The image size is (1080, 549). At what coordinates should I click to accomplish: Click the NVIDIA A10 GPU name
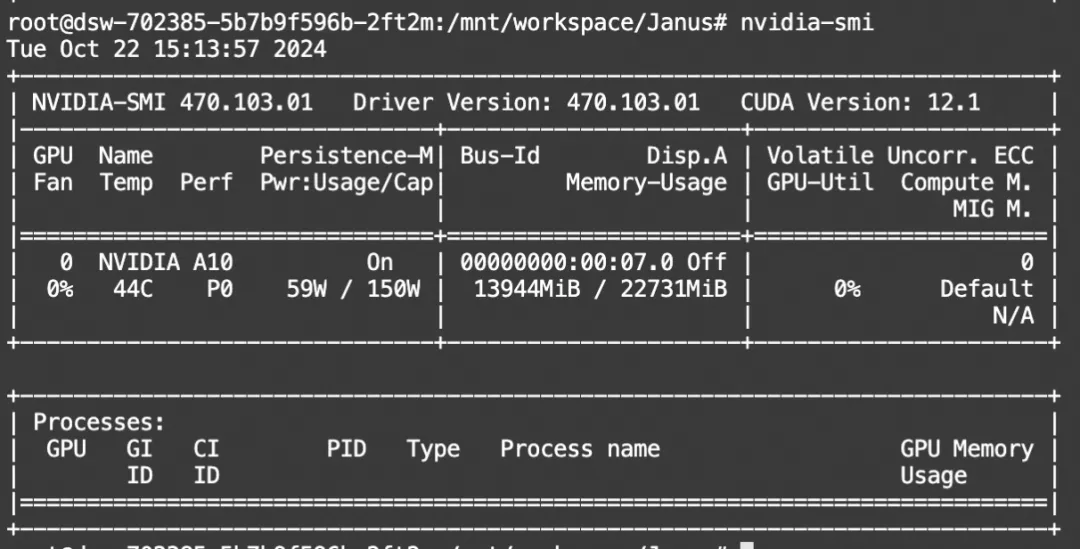166,263
